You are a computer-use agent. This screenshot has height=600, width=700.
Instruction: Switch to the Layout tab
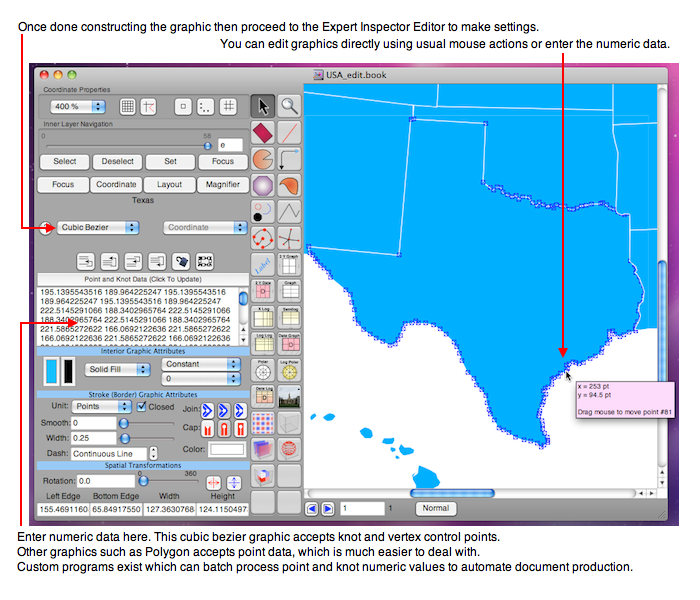tap(169, 184)
